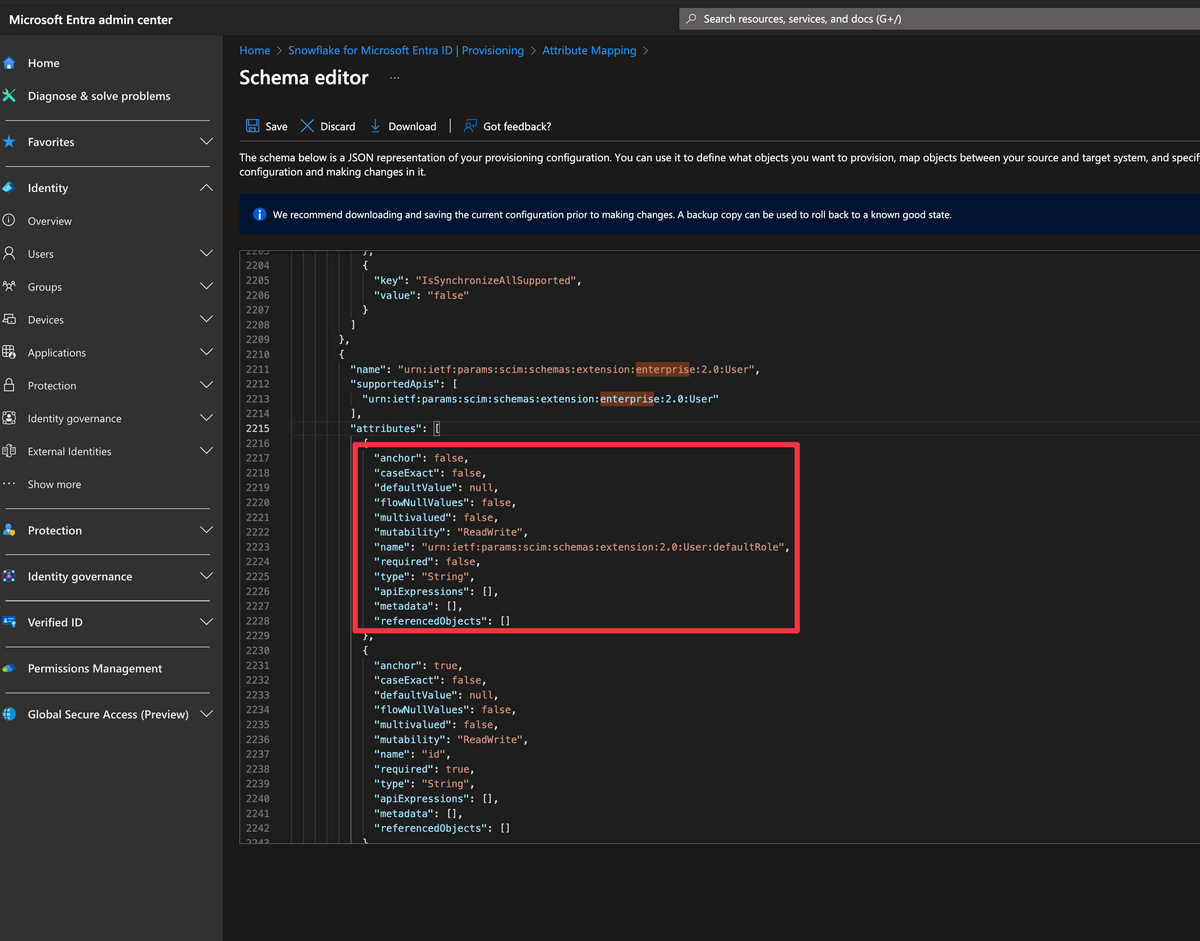Screen dimensions: 1200x941
Task: Click the Discard X icon
Action: pos(308,126)
